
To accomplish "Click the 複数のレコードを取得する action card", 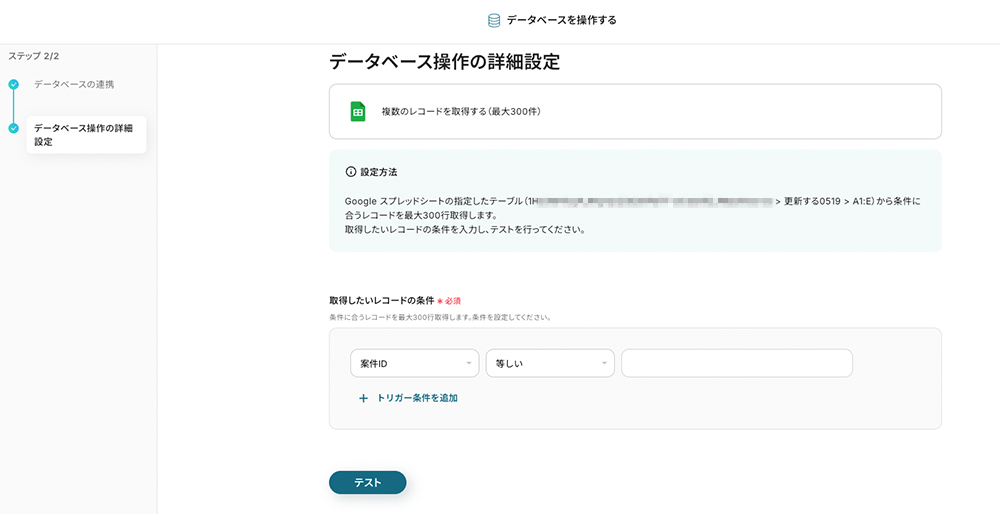I will pyautogui.click(x=635, y=111).
